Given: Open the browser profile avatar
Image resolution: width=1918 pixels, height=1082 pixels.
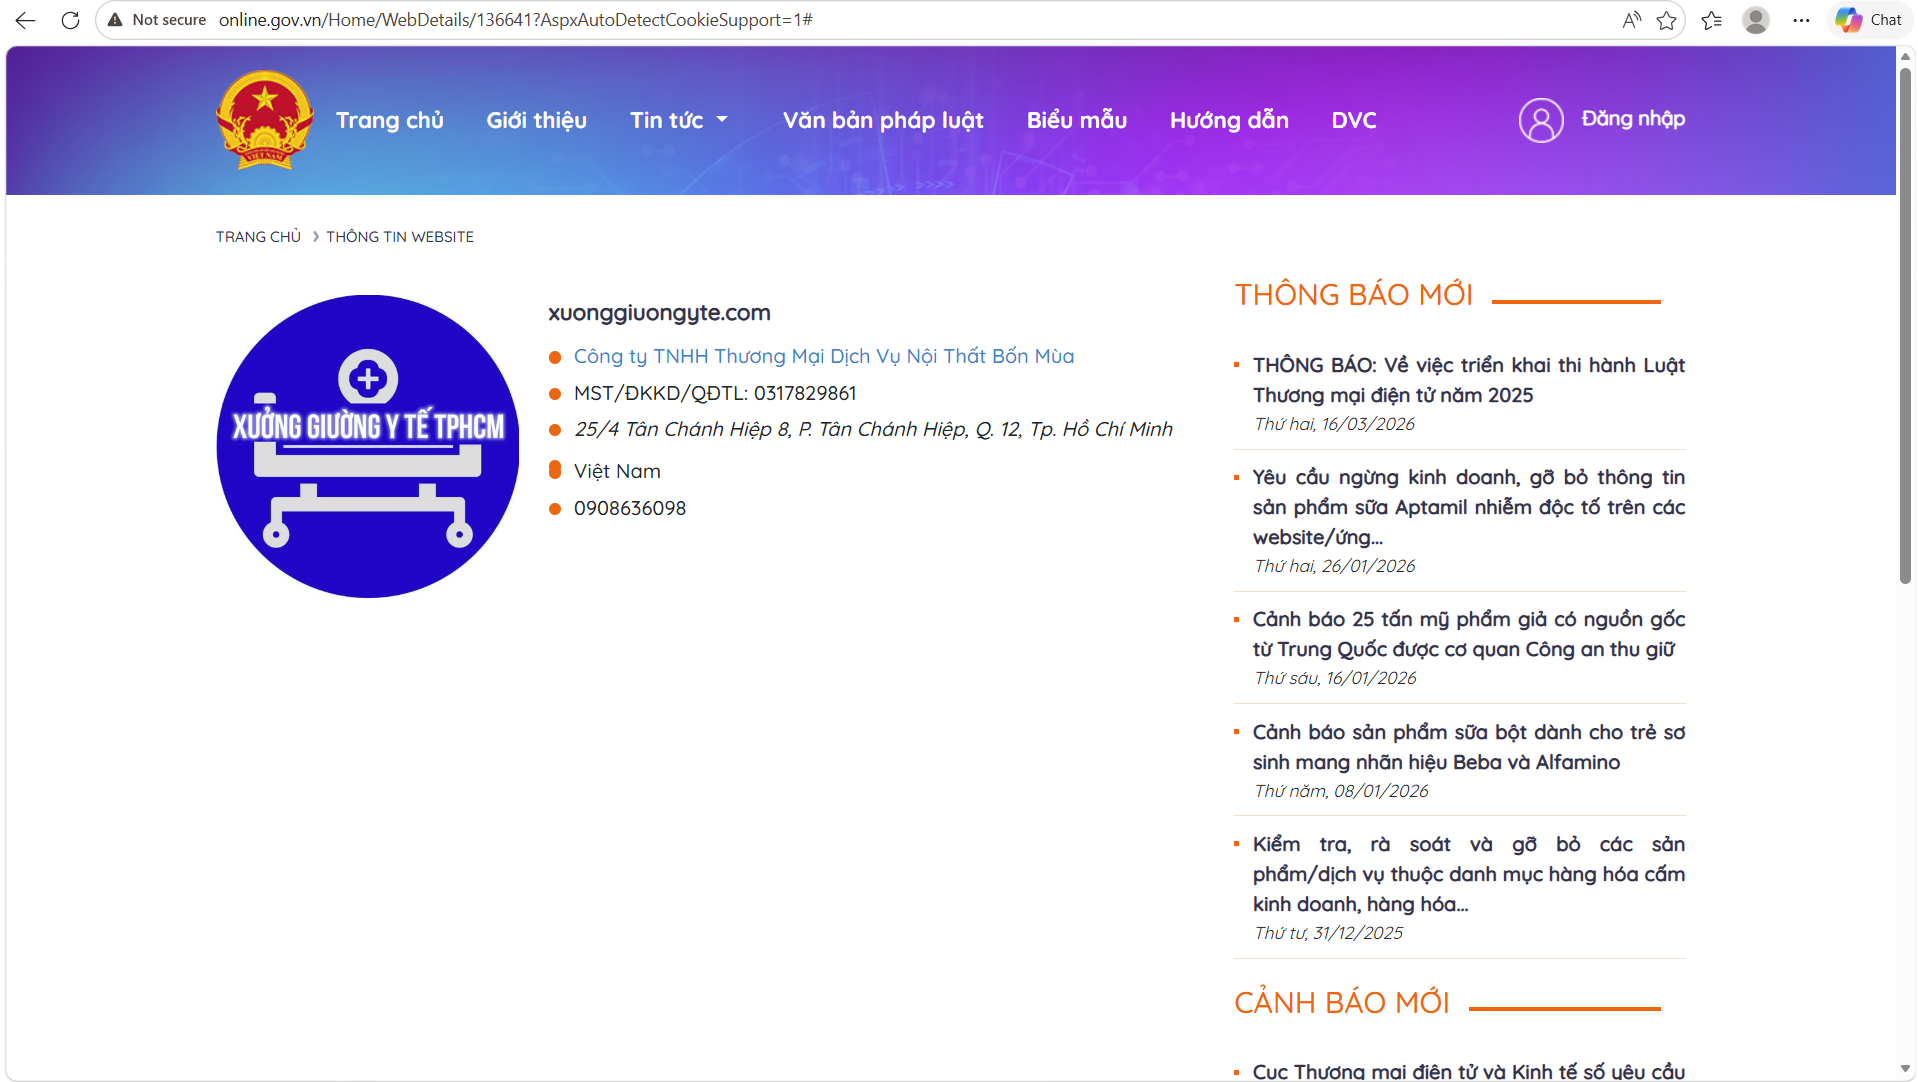Looking at the screenshot, I should (x=1756, y=19).
